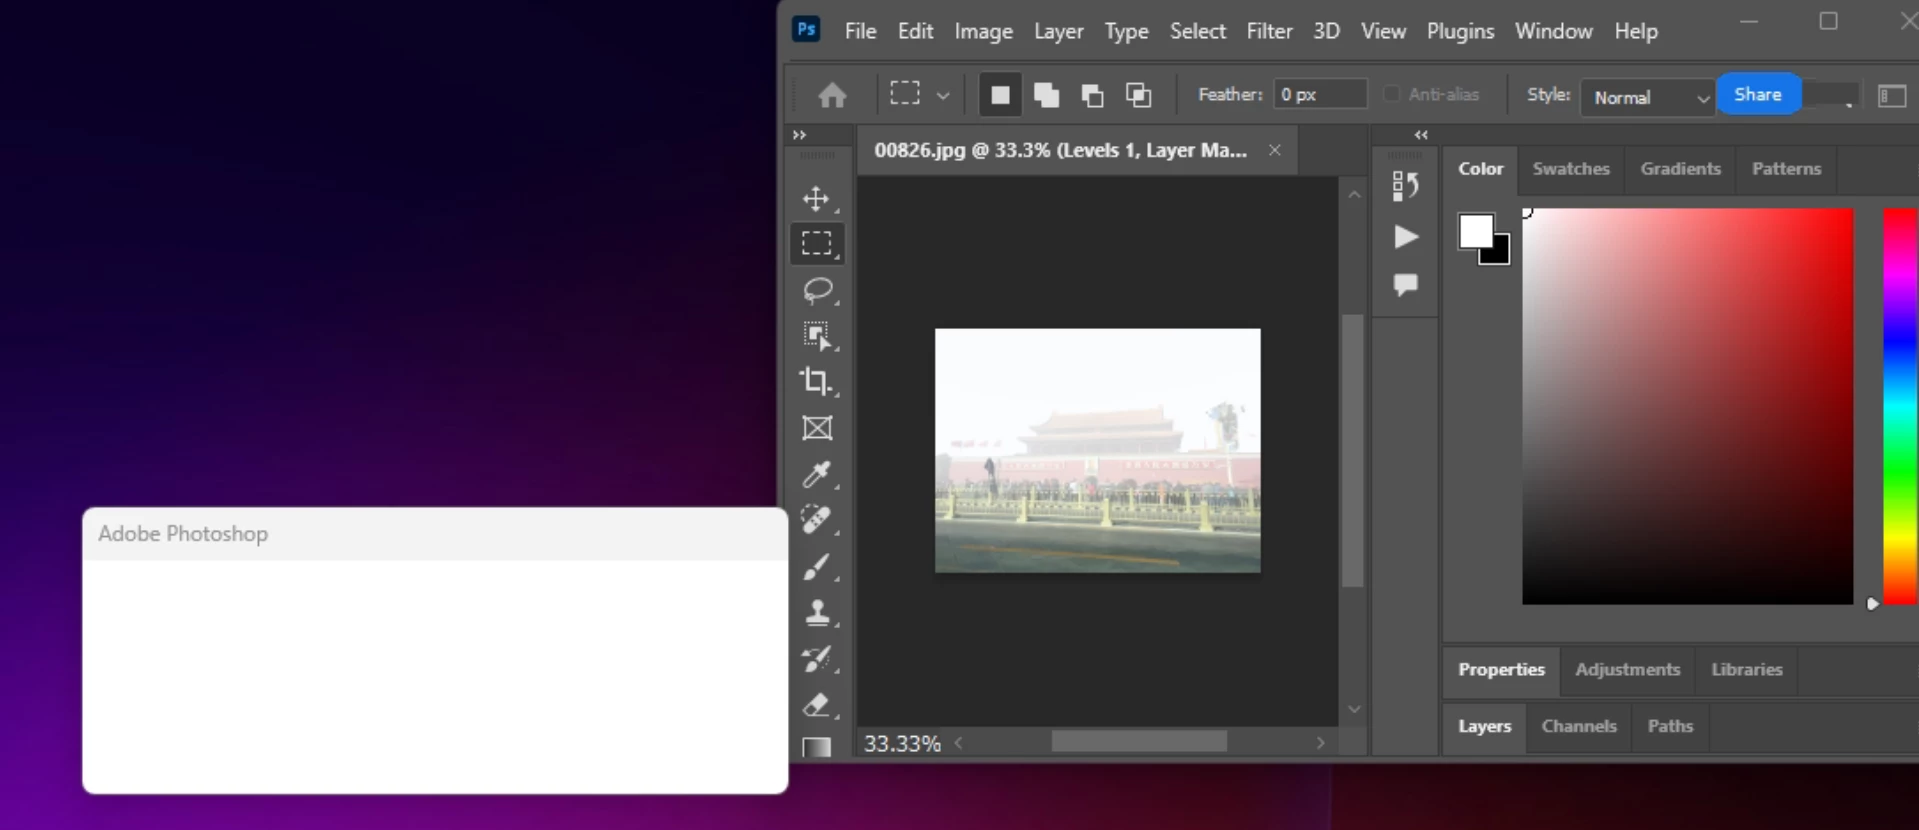This screenshot has width=1919, height=830.
Task: Click the Feather input field
Action: coord(1320,94)
